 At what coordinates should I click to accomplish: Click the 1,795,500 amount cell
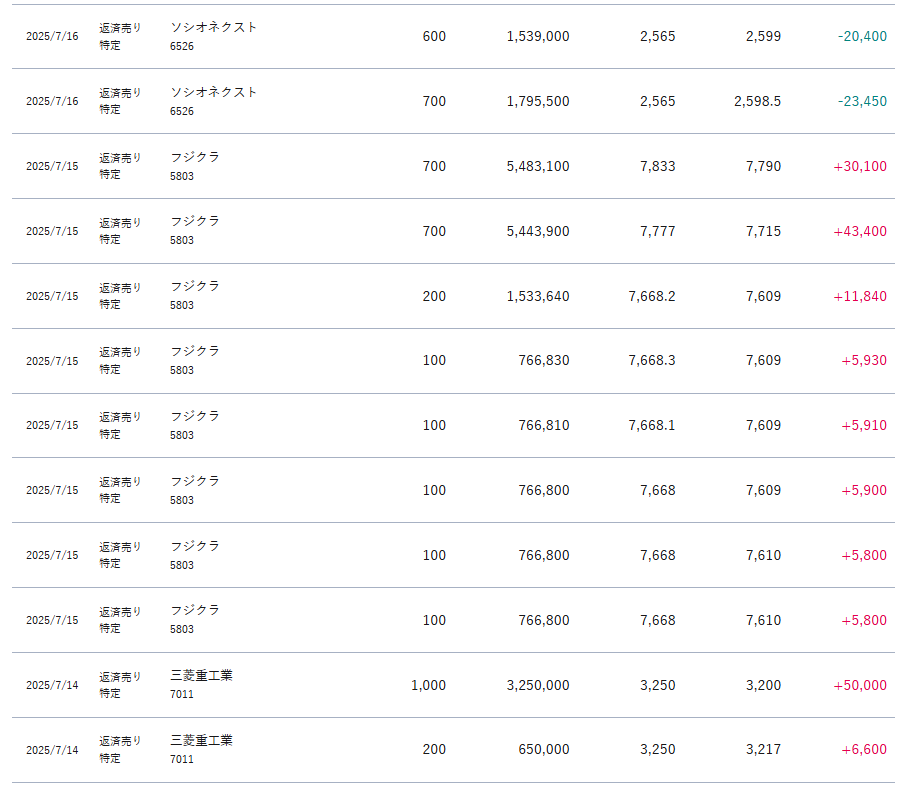tap(538, 101)
